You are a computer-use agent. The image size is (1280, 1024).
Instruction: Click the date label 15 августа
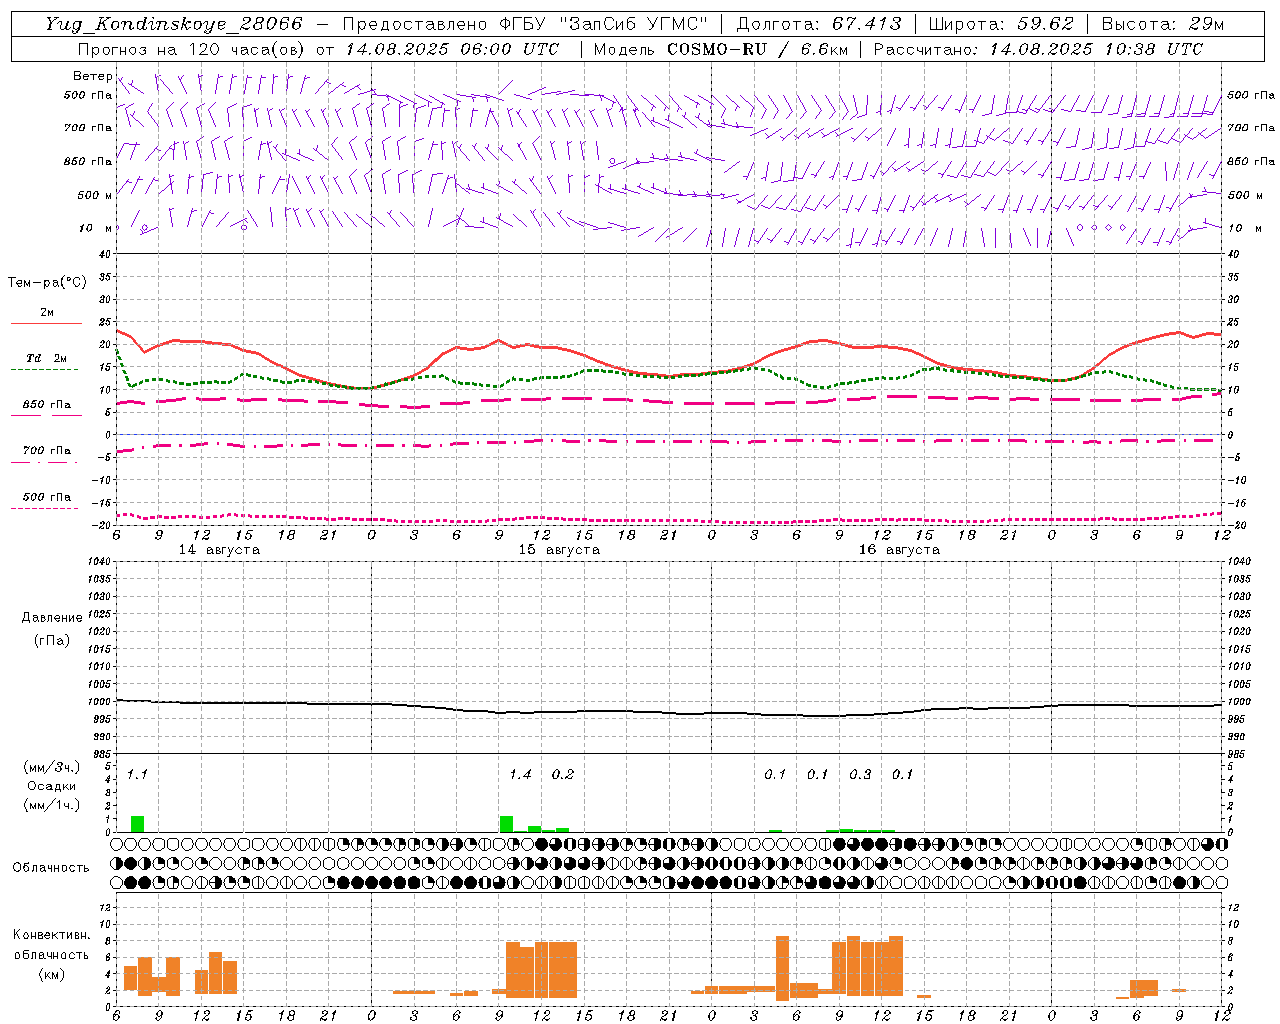[559, 550]
